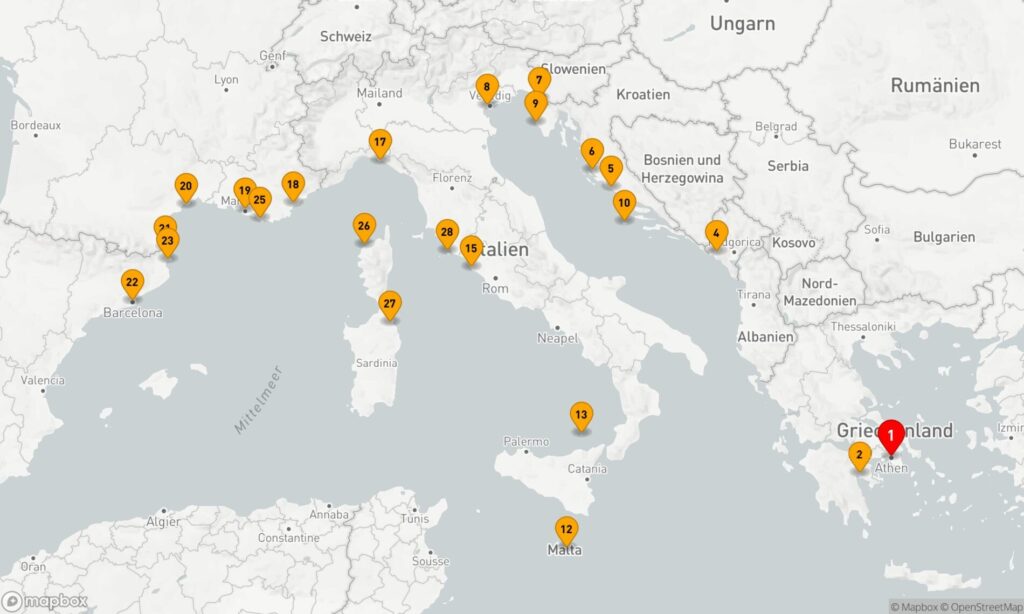This screenshot has width=1024, height=614.
Task: Select marker 10 on the Croatian coast
Action: click(624, 204)
